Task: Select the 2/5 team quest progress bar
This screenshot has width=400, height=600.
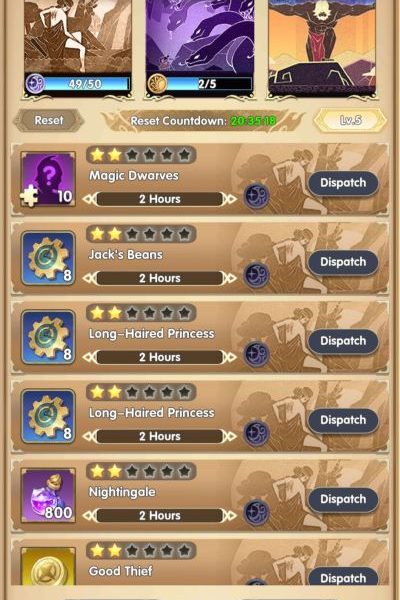Action: pos(209,83)
